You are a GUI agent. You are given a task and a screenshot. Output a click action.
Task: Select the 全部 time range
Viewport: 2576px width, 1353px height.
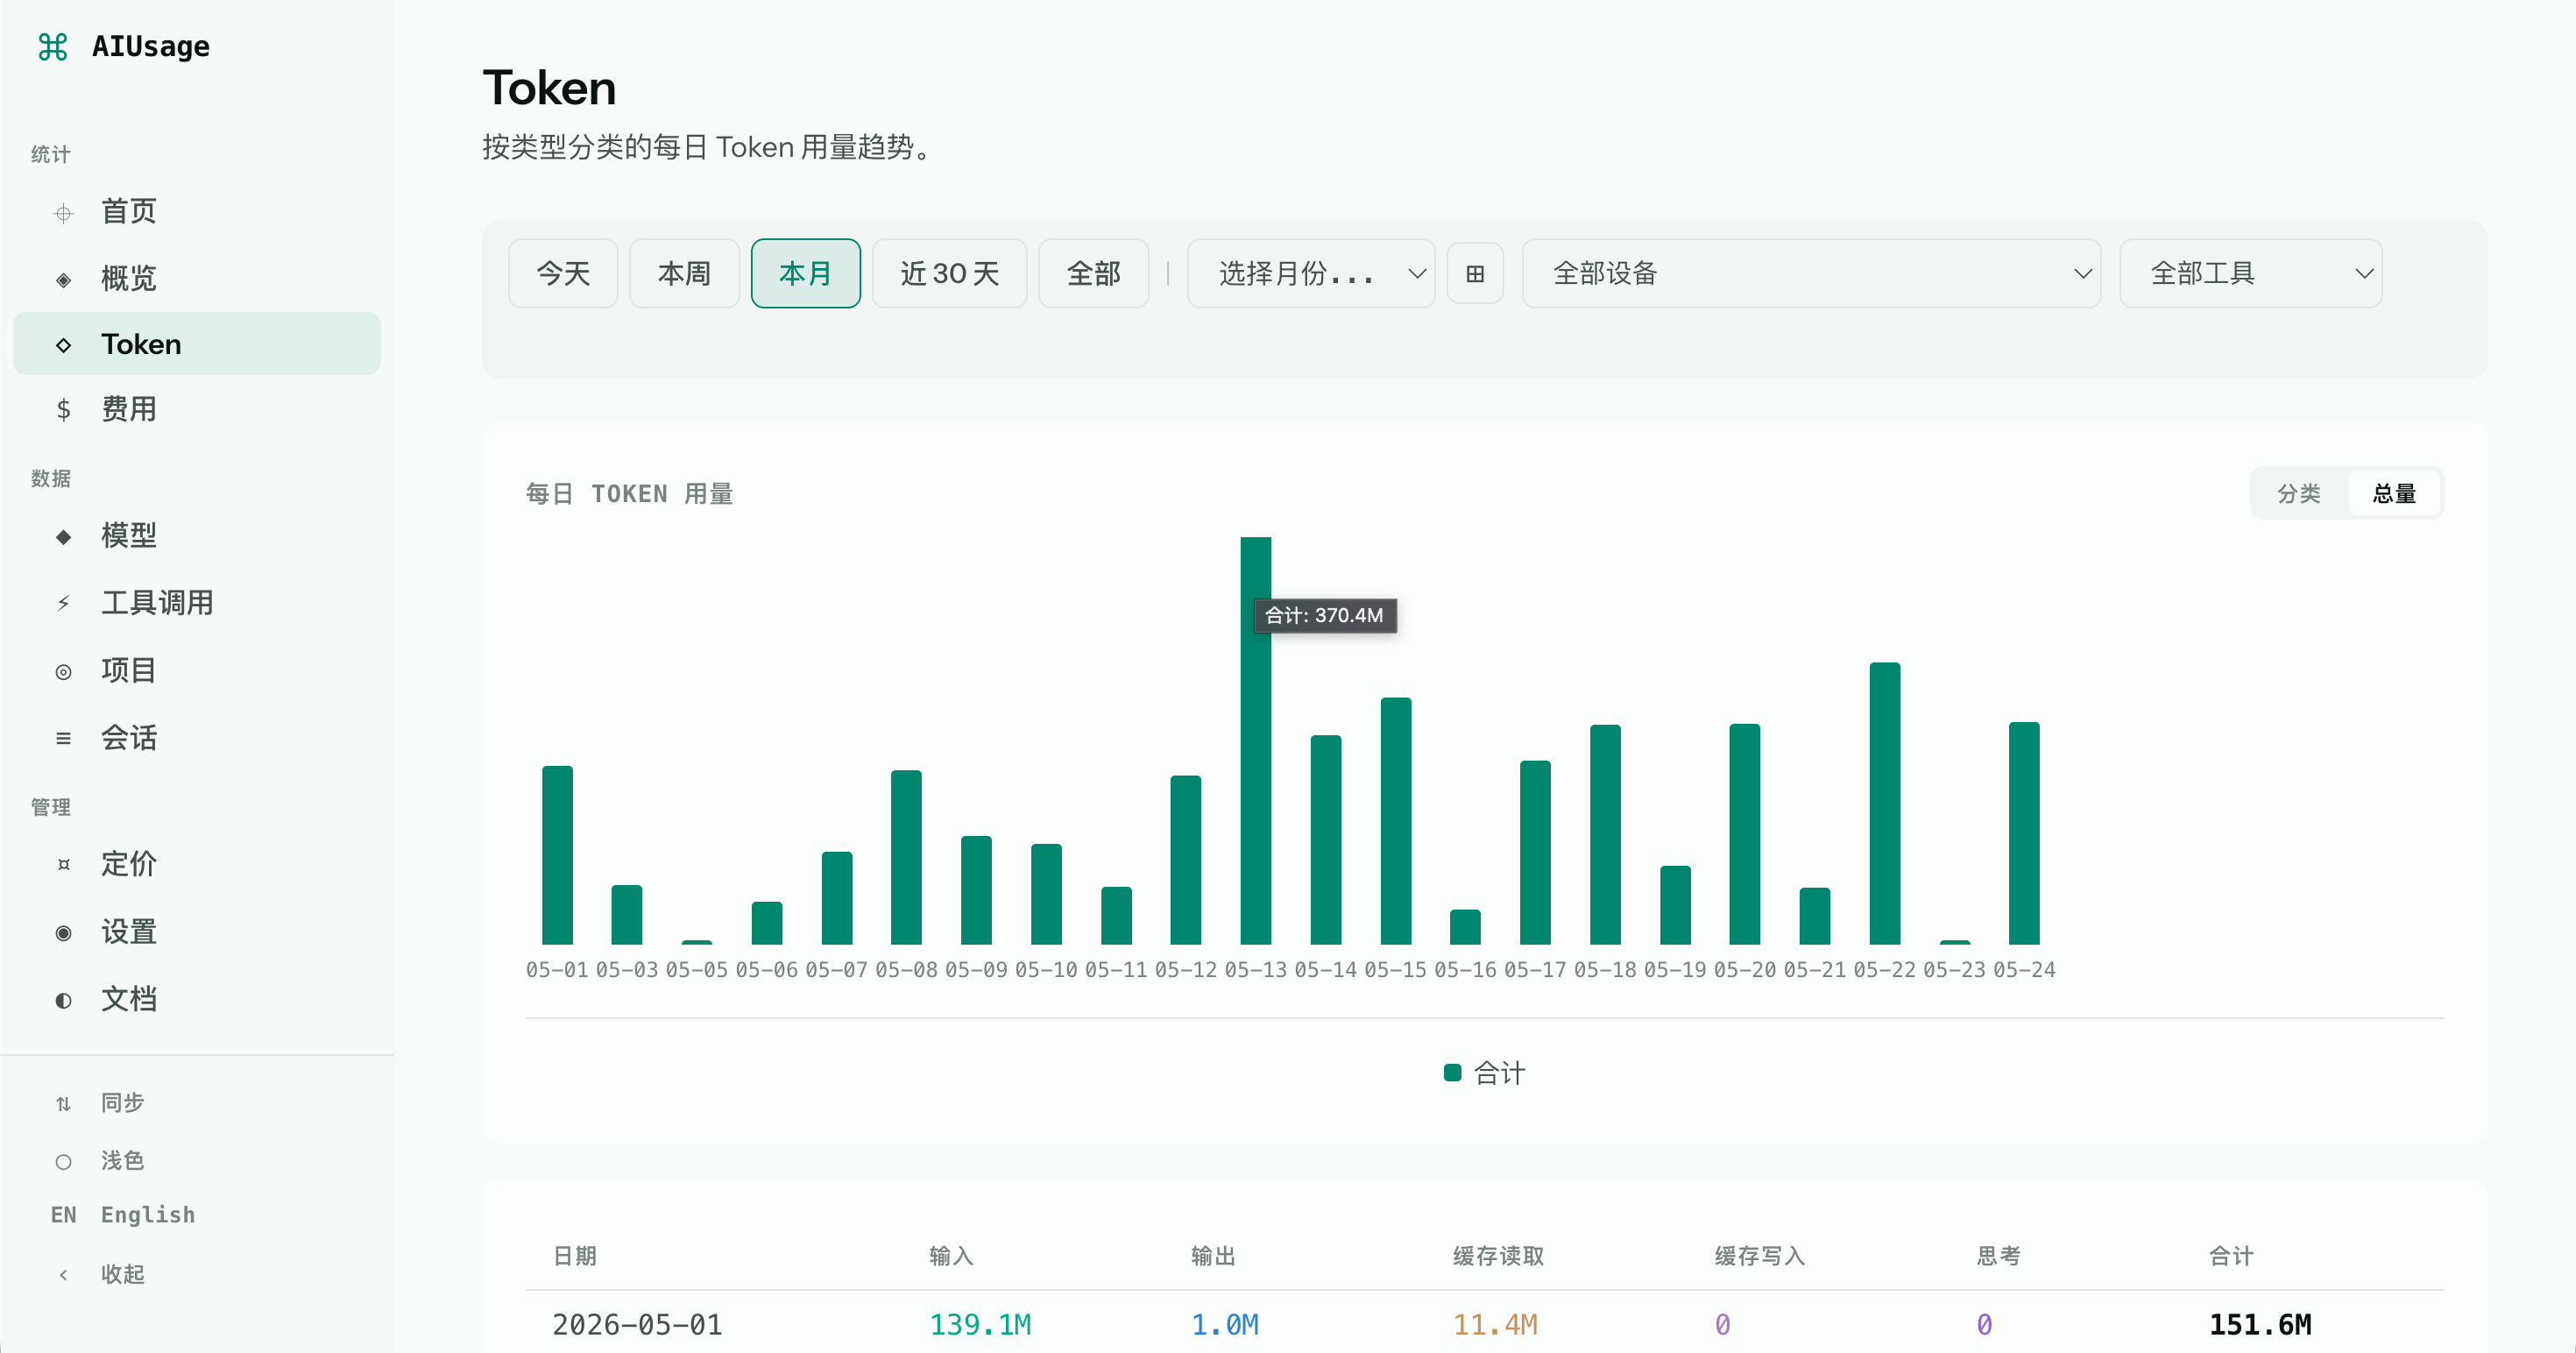coord(1093,273)
